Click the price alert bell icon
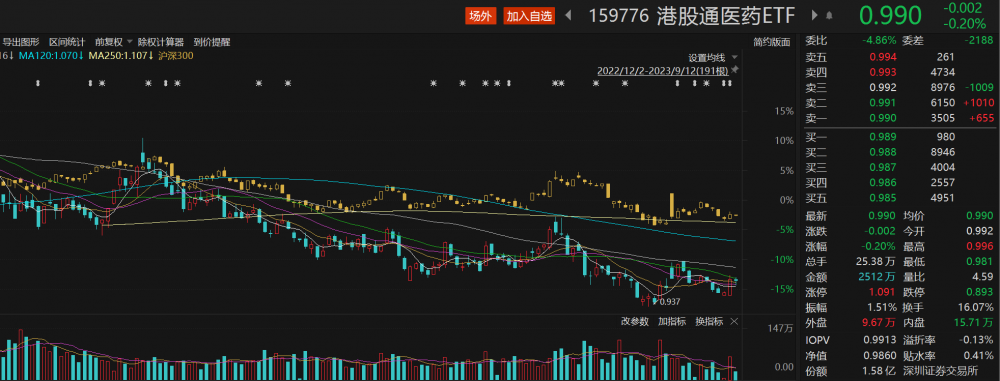Screen dimensions: 1000x381 (829, 16)
